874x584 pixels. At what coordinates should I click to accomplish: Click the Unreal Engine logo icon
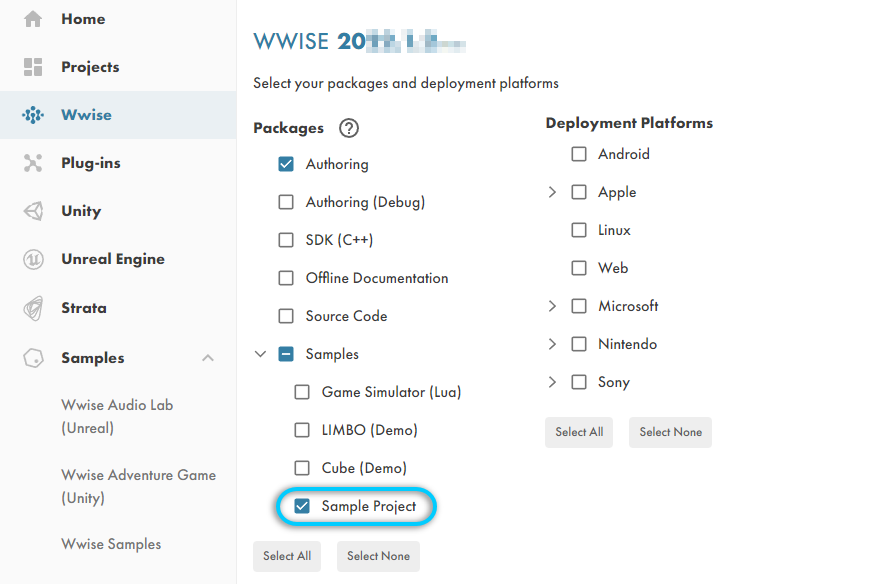[33, 259]
